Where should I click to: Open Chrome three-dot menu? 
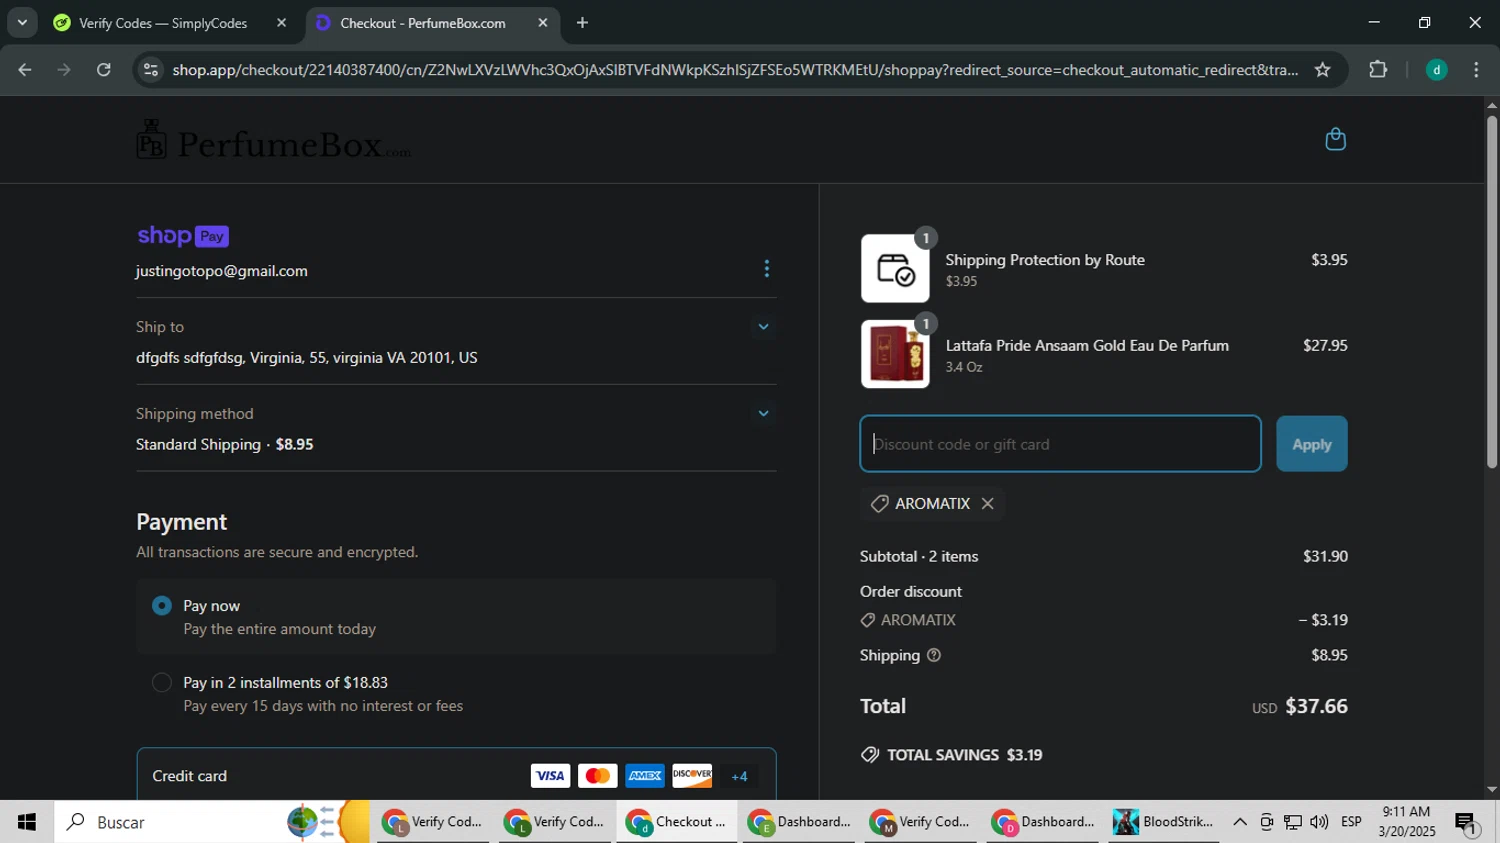(1476, 70)
